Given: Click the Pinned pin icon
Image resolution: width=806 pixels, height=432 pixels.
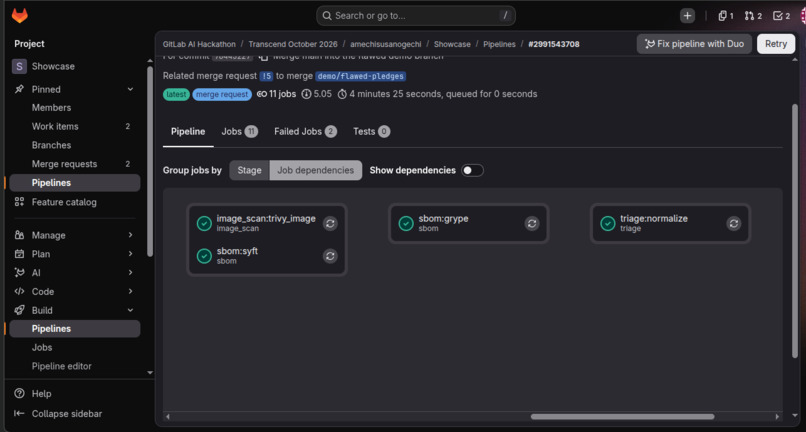Looking at the screenshot, I should point(19,89).
